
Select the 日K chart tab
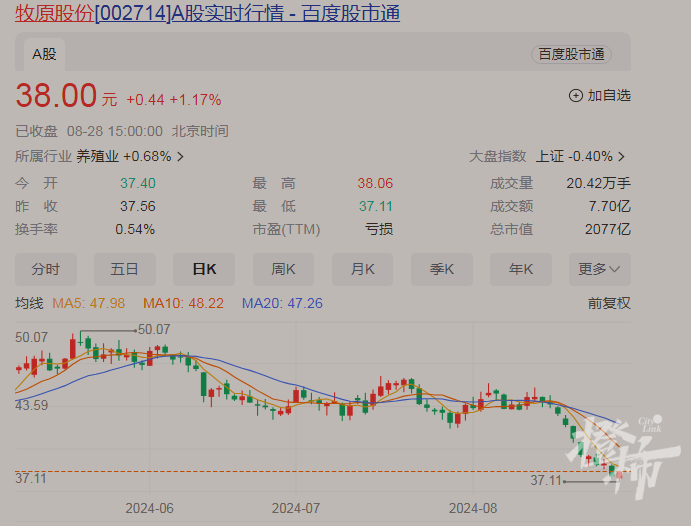204,269
